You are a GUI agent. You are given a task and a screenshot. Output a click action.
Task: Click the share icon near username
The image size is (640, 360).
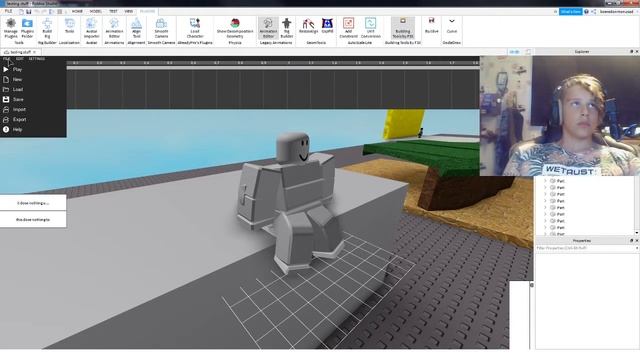(593, 11)
